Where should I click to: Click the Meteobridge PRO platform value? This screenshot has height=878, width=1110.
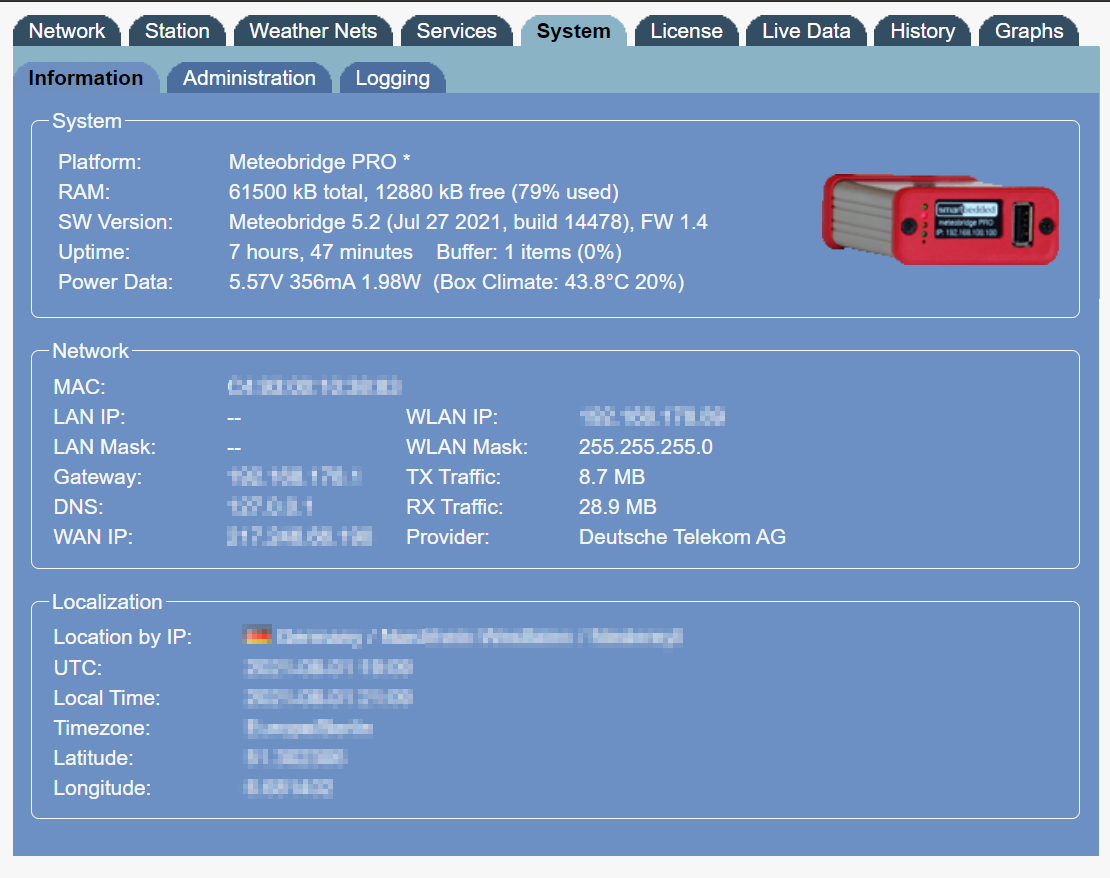[319, 162]
